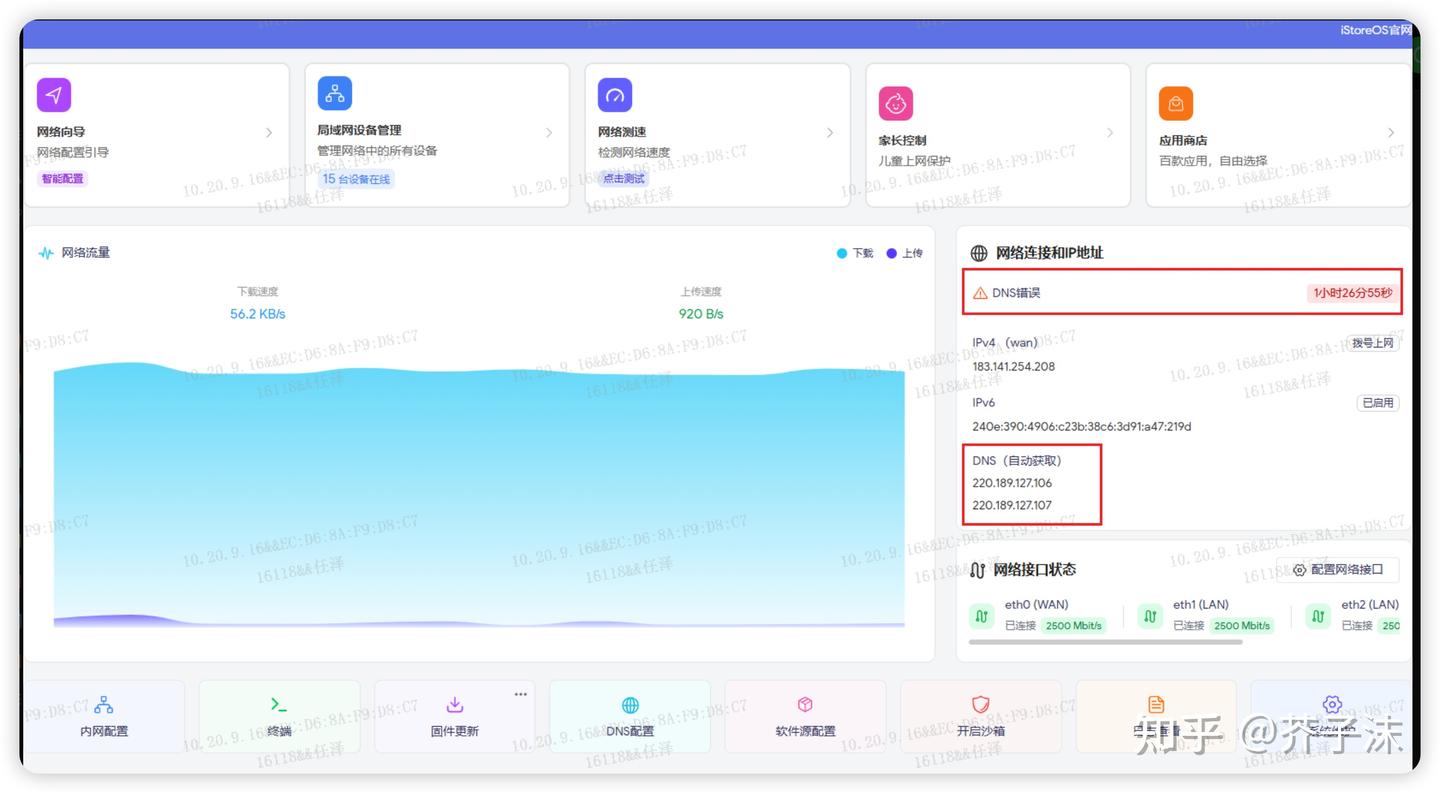
Task: Click the 网络流量 chart area
Action: click(479, 495)
